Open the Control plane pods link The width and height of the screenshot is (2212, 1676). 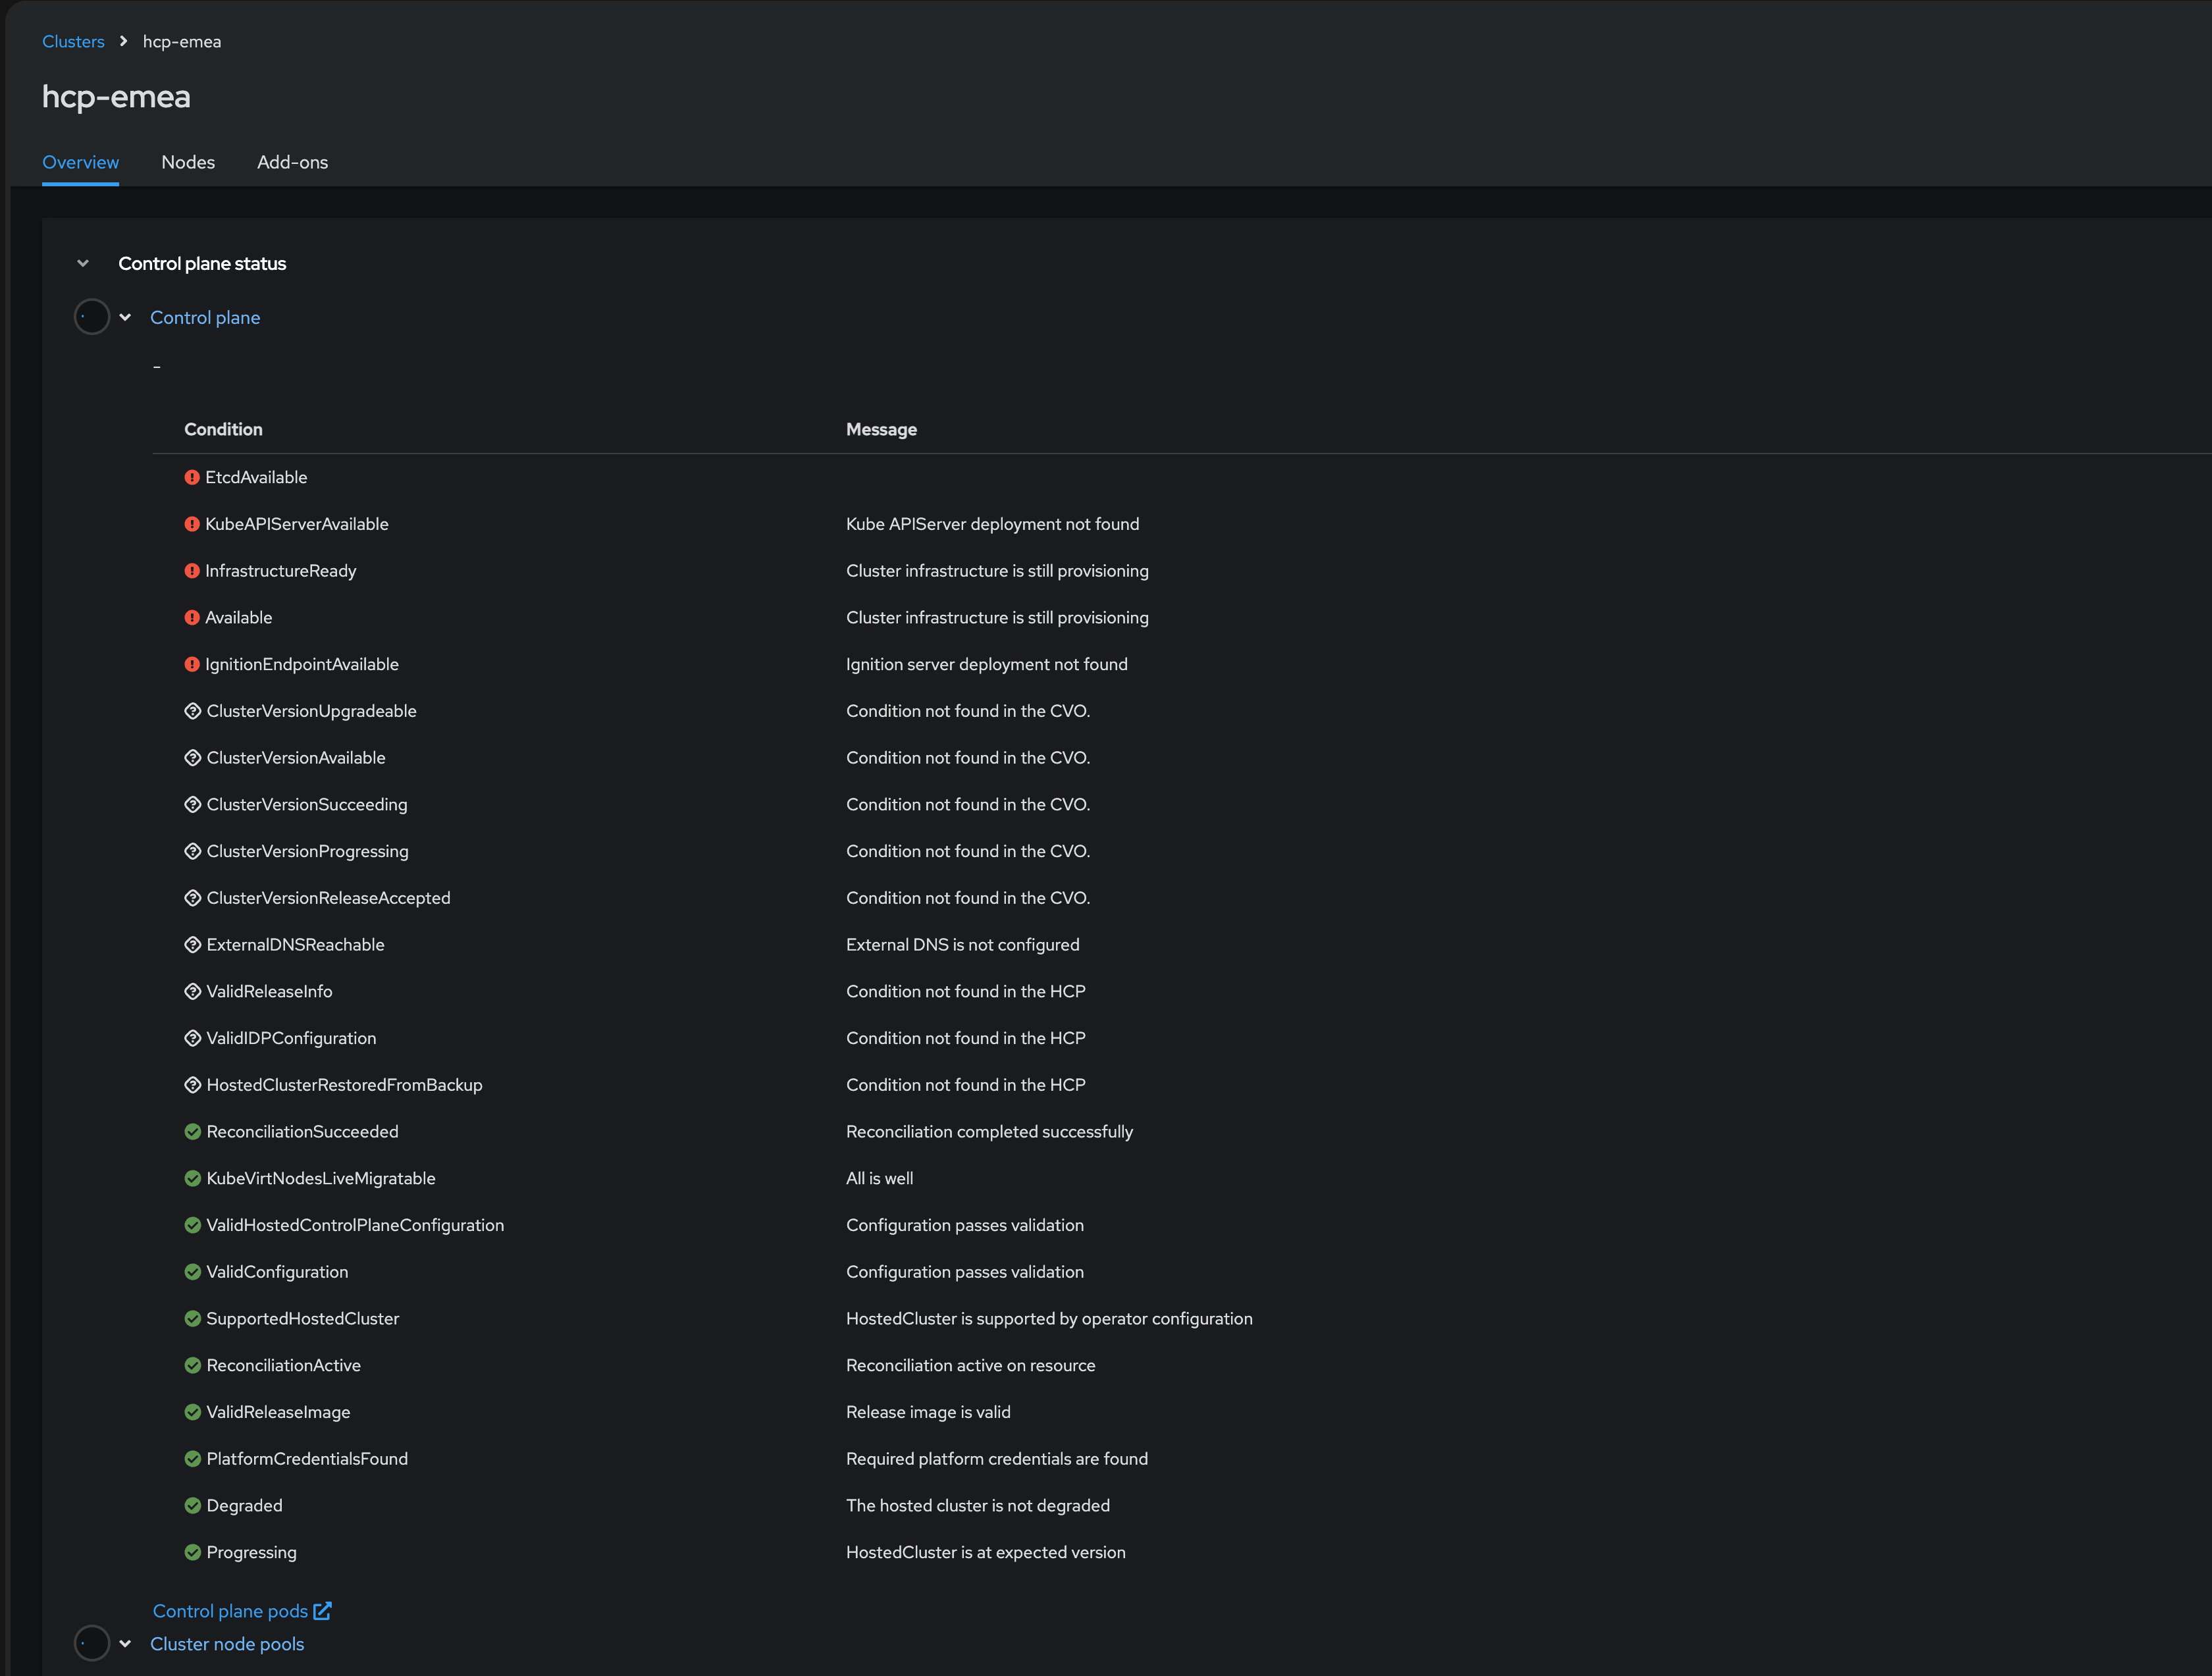[230, 1611]
